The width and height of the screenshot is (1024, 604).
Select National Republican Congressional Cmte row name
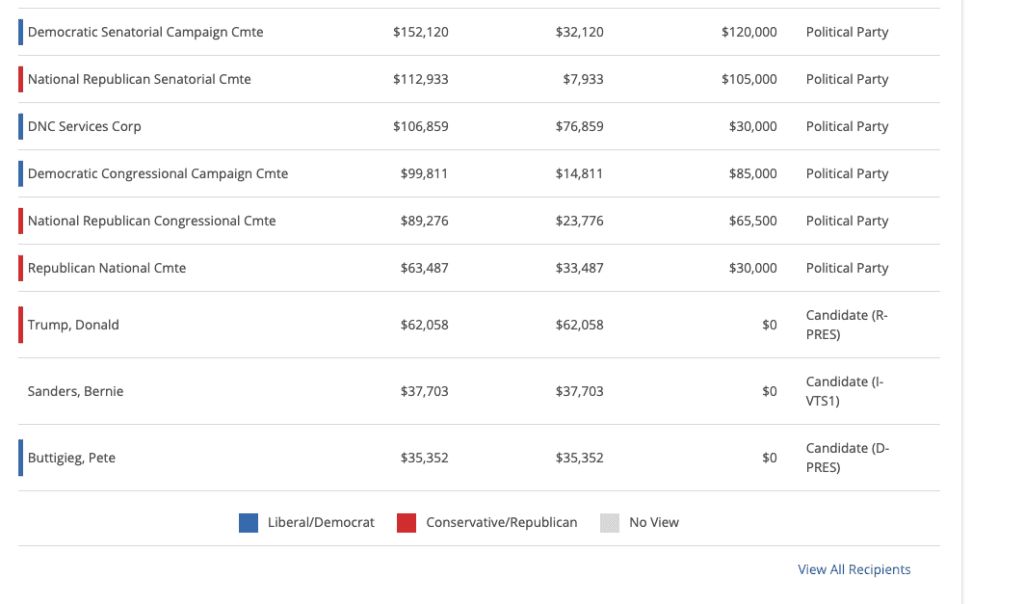tap(151, 220)
